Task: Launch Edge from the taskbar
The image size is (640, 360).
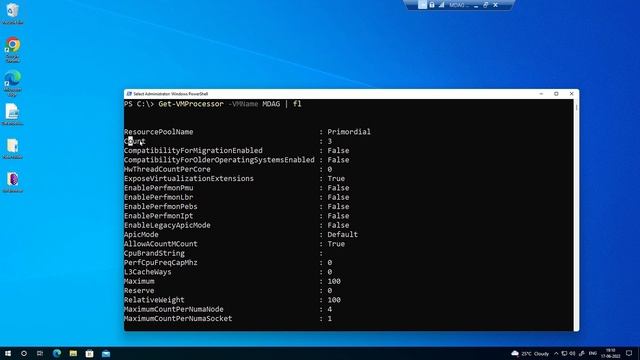Action: [x=57, y=353]
